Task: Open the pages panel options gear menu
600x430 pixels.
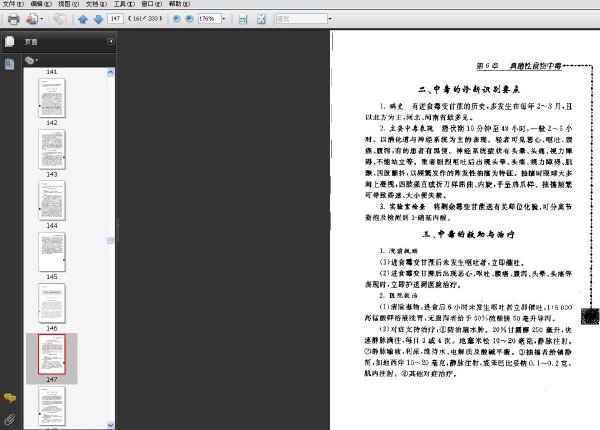Action: (x=31, y=60)
